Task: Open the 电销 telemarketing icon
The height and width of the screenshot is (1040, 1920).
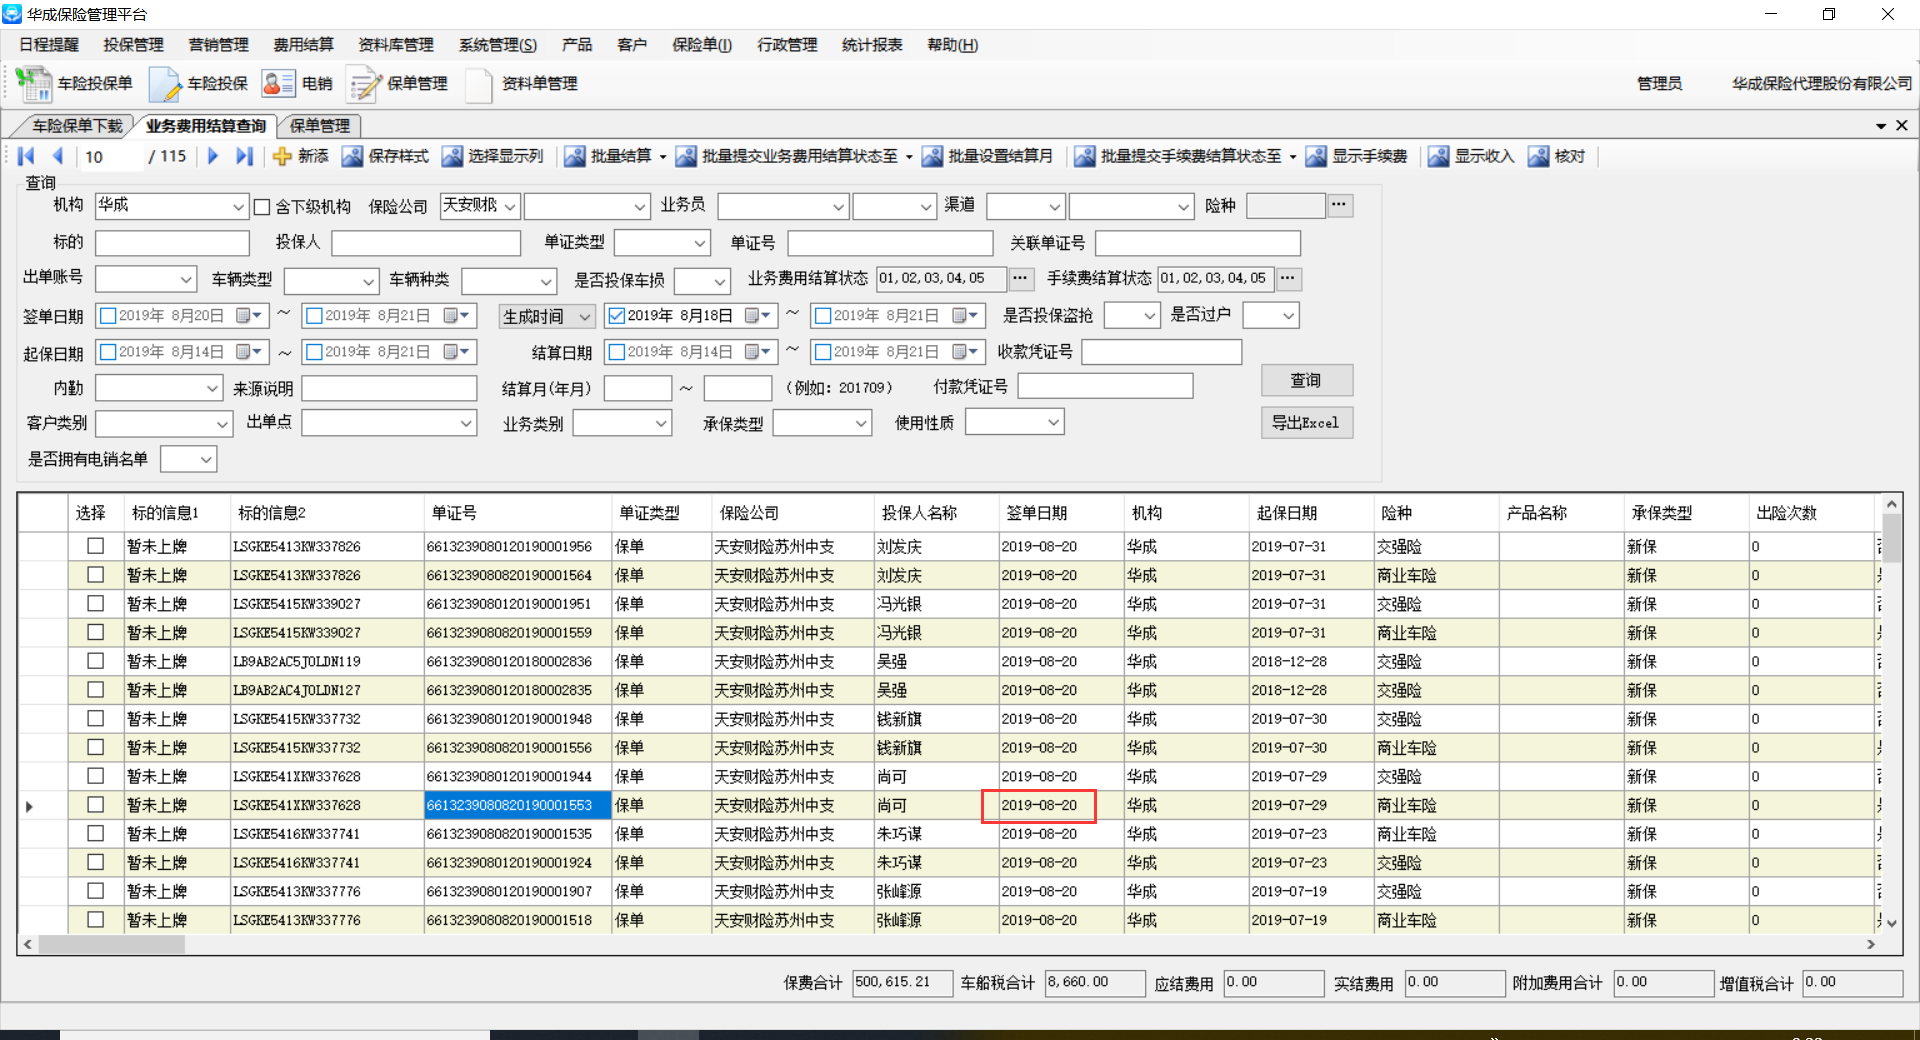Action: click(x=278, y=84)
